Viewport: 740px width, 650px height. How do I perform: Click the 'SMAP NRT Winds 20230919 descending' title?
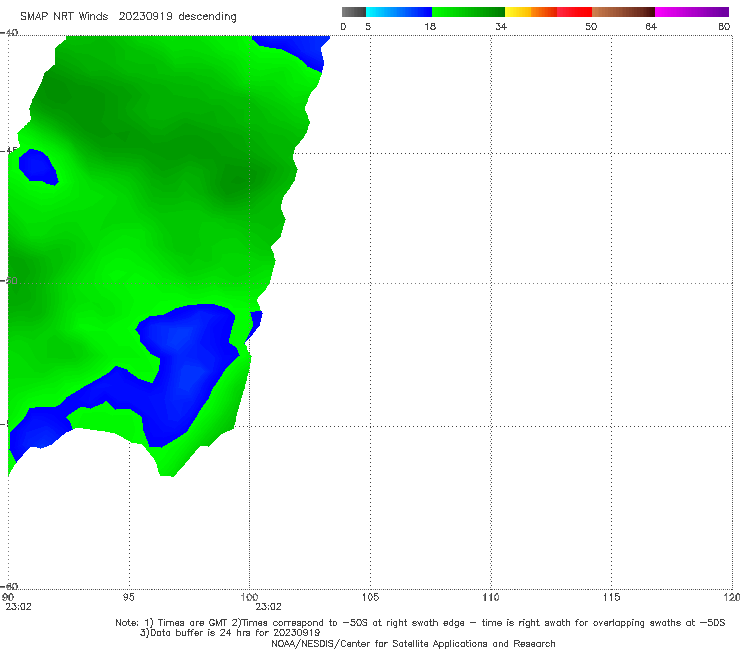click(128, 17)
